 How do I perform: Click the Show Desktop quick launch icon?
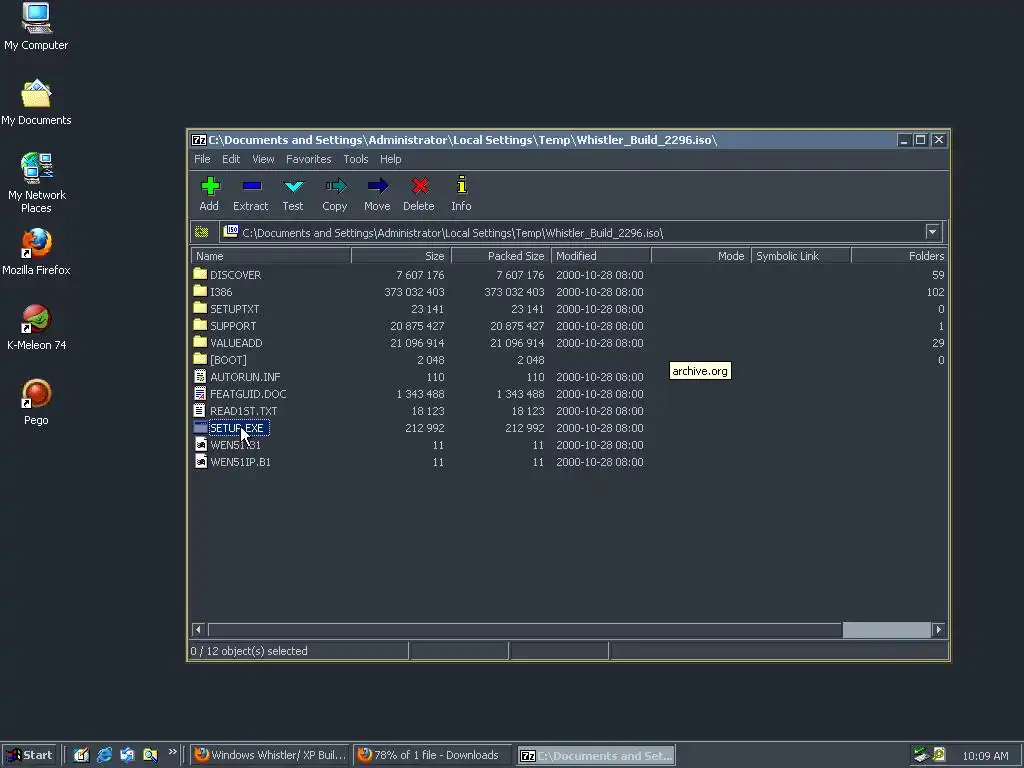(82, 755)
